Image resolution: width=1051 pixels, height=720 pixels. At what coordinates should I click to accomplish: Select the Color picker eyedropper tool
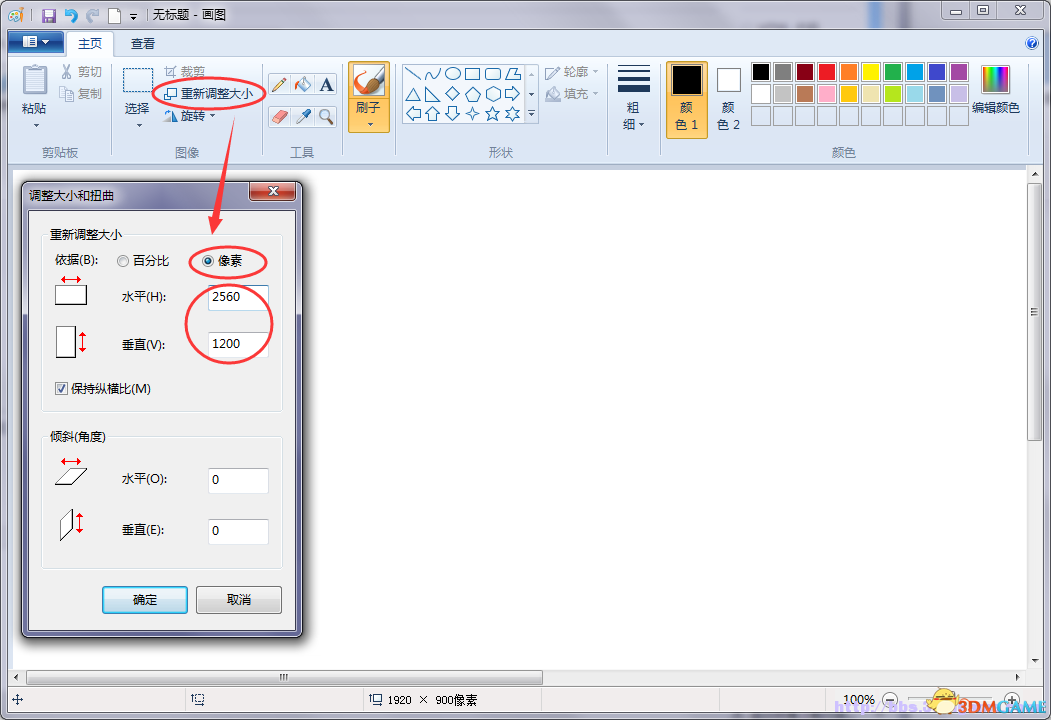pyautogui.click(x=303, y=117)
